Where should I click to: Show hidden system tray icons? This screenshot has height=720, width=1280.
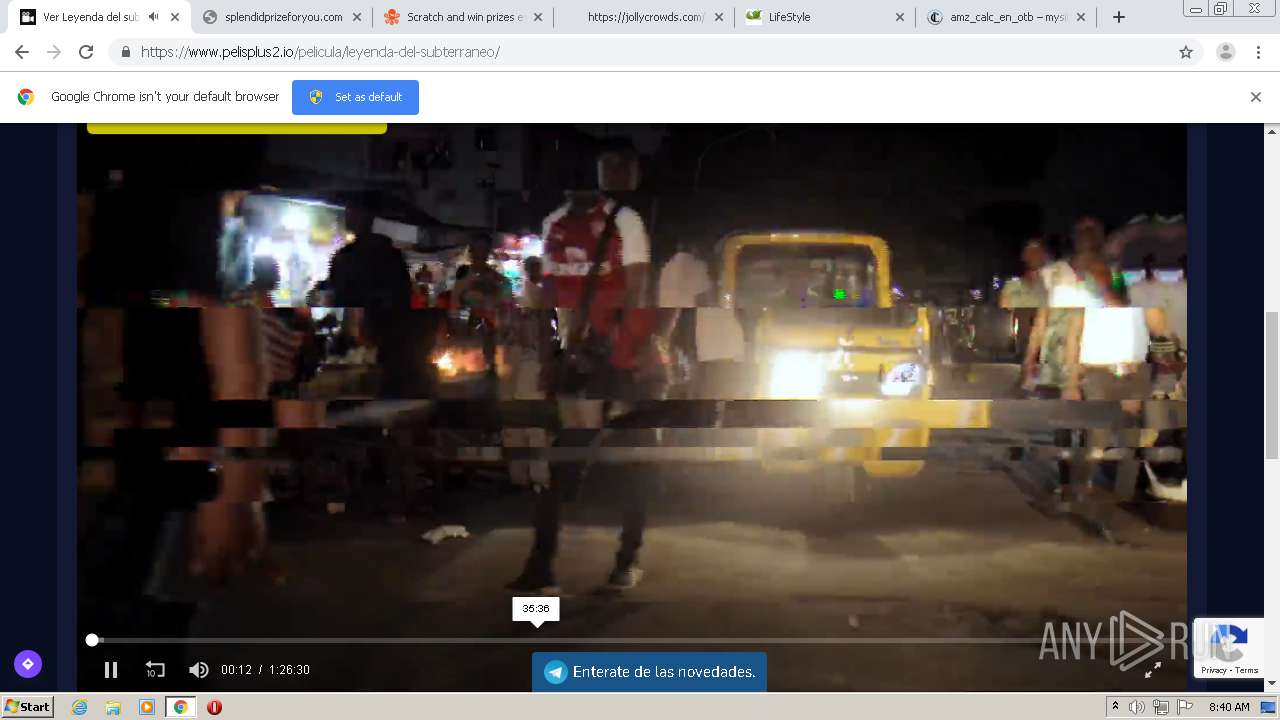pos(1115,707)
